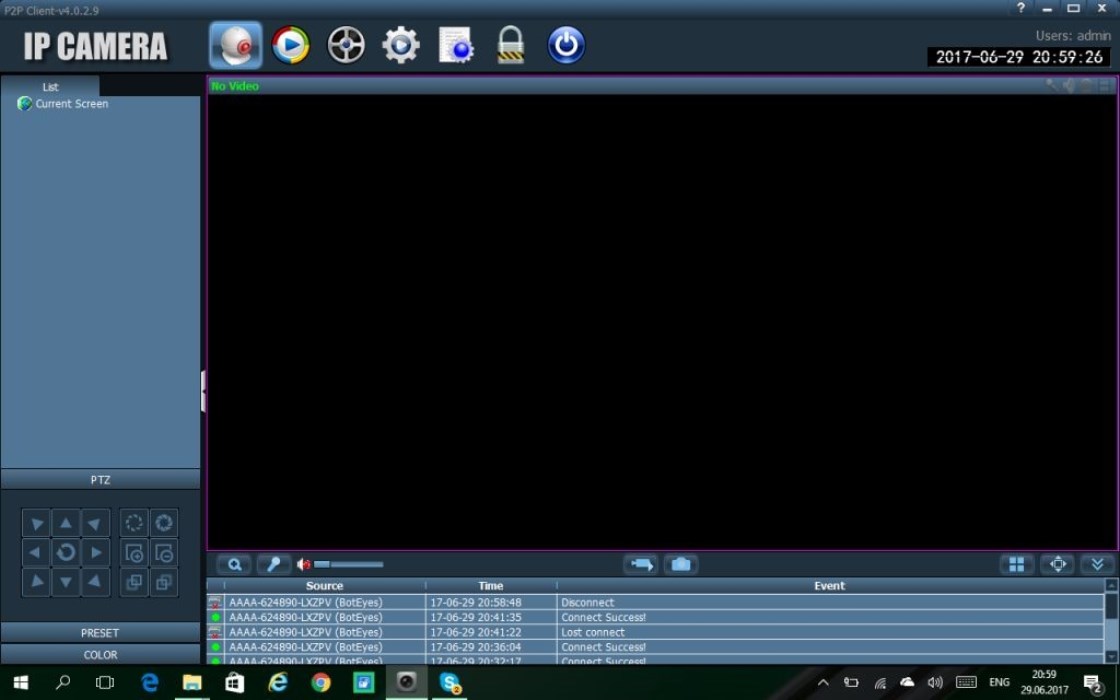Select the Disconnect event row
The image size is (1120, 700).
point(656,602)
